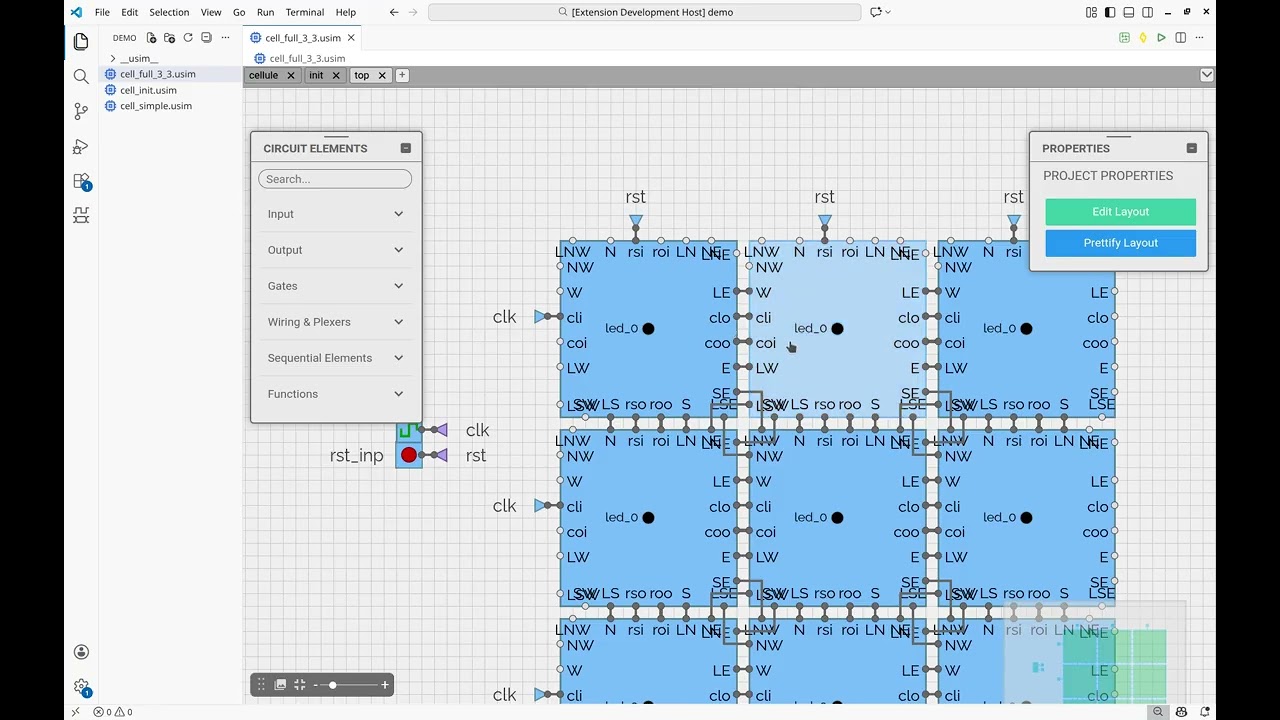Switch to the init circuit tab
This screenshot has width=1280, height=720.
click(316, 75)
